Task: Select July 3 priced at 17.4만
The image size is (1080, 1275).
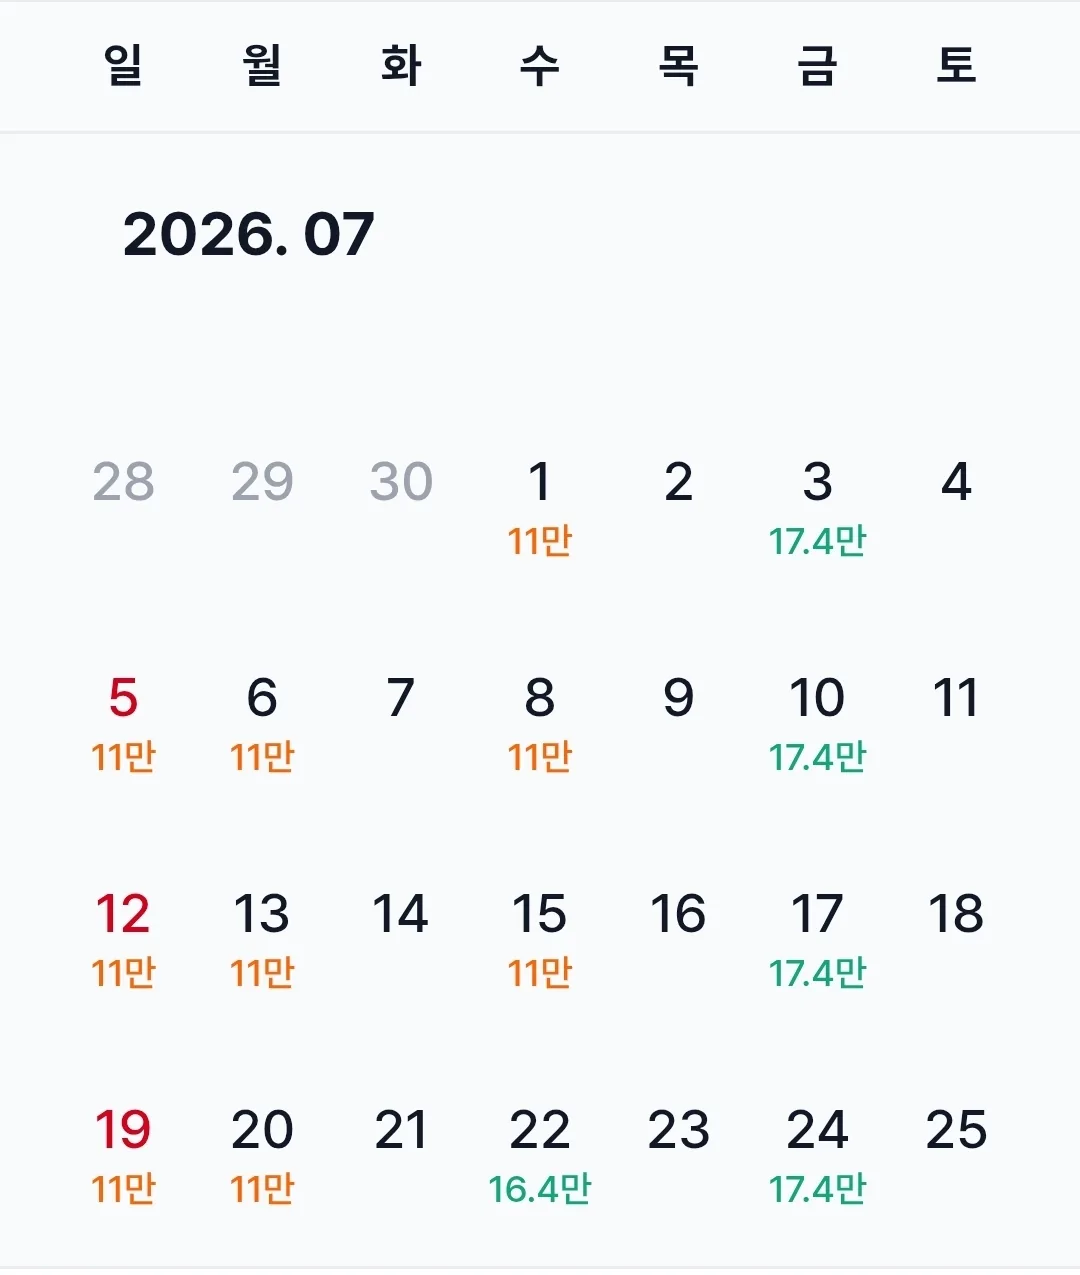Action: tap(817, 508)
